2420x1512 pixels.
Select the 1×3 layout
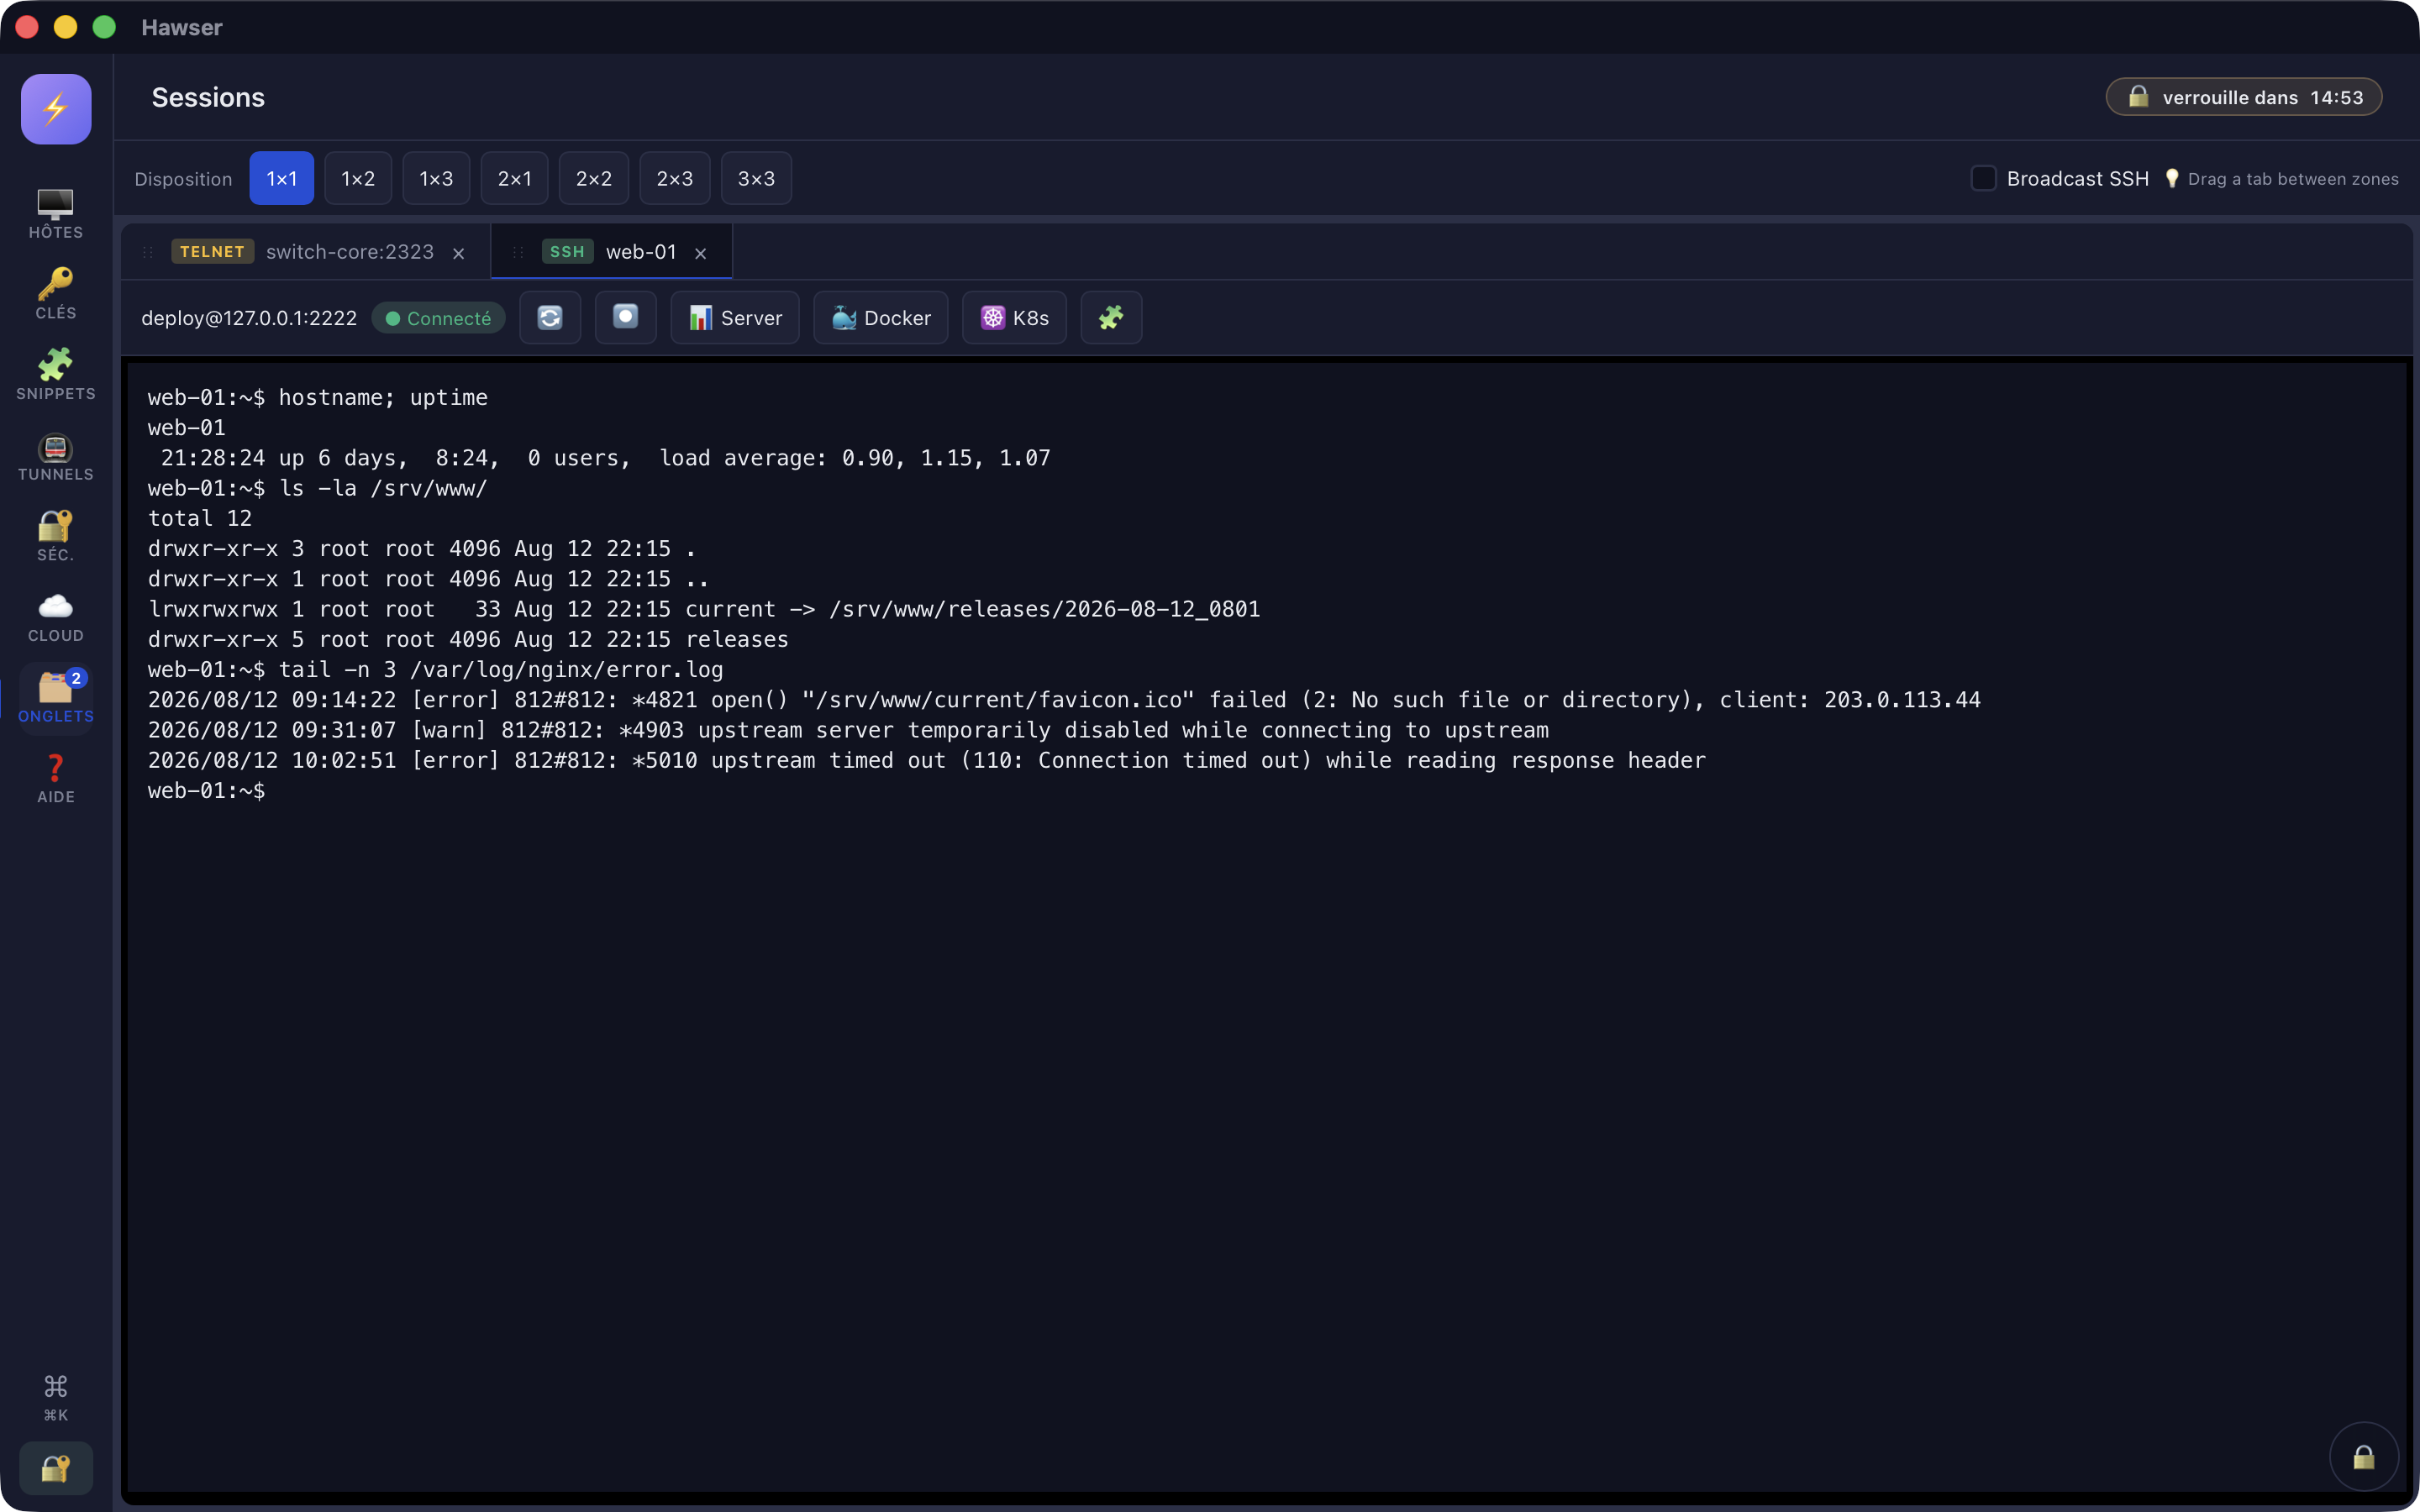click(436, 178)
